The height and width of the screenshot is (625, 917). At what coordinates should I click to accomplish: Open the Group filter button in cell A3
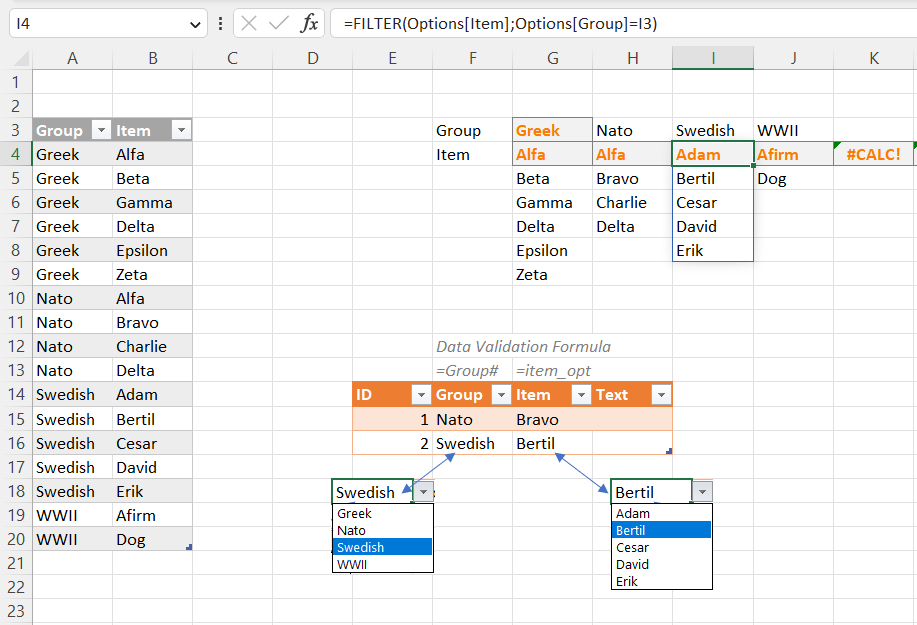[x=101, y=130]
